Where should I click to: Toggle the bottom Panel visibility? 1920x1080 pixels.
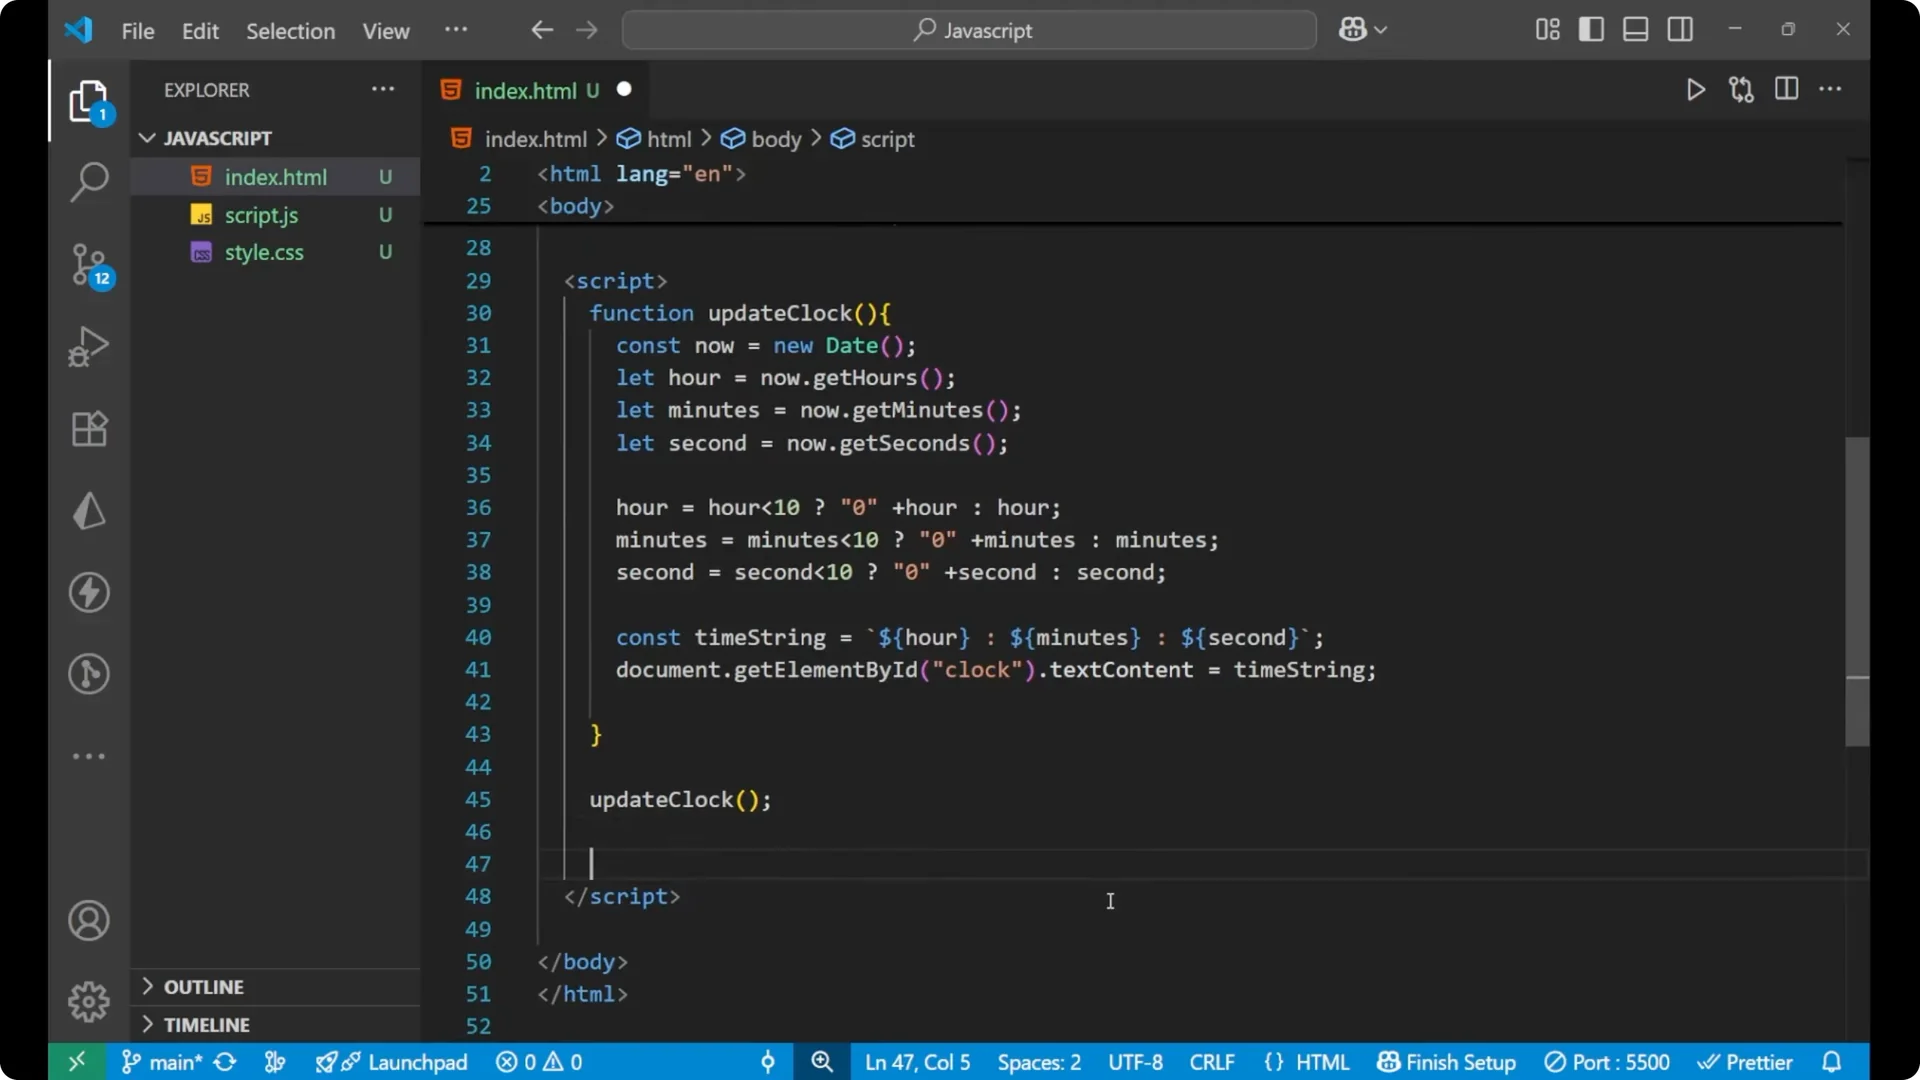[x=1635, y=29]
